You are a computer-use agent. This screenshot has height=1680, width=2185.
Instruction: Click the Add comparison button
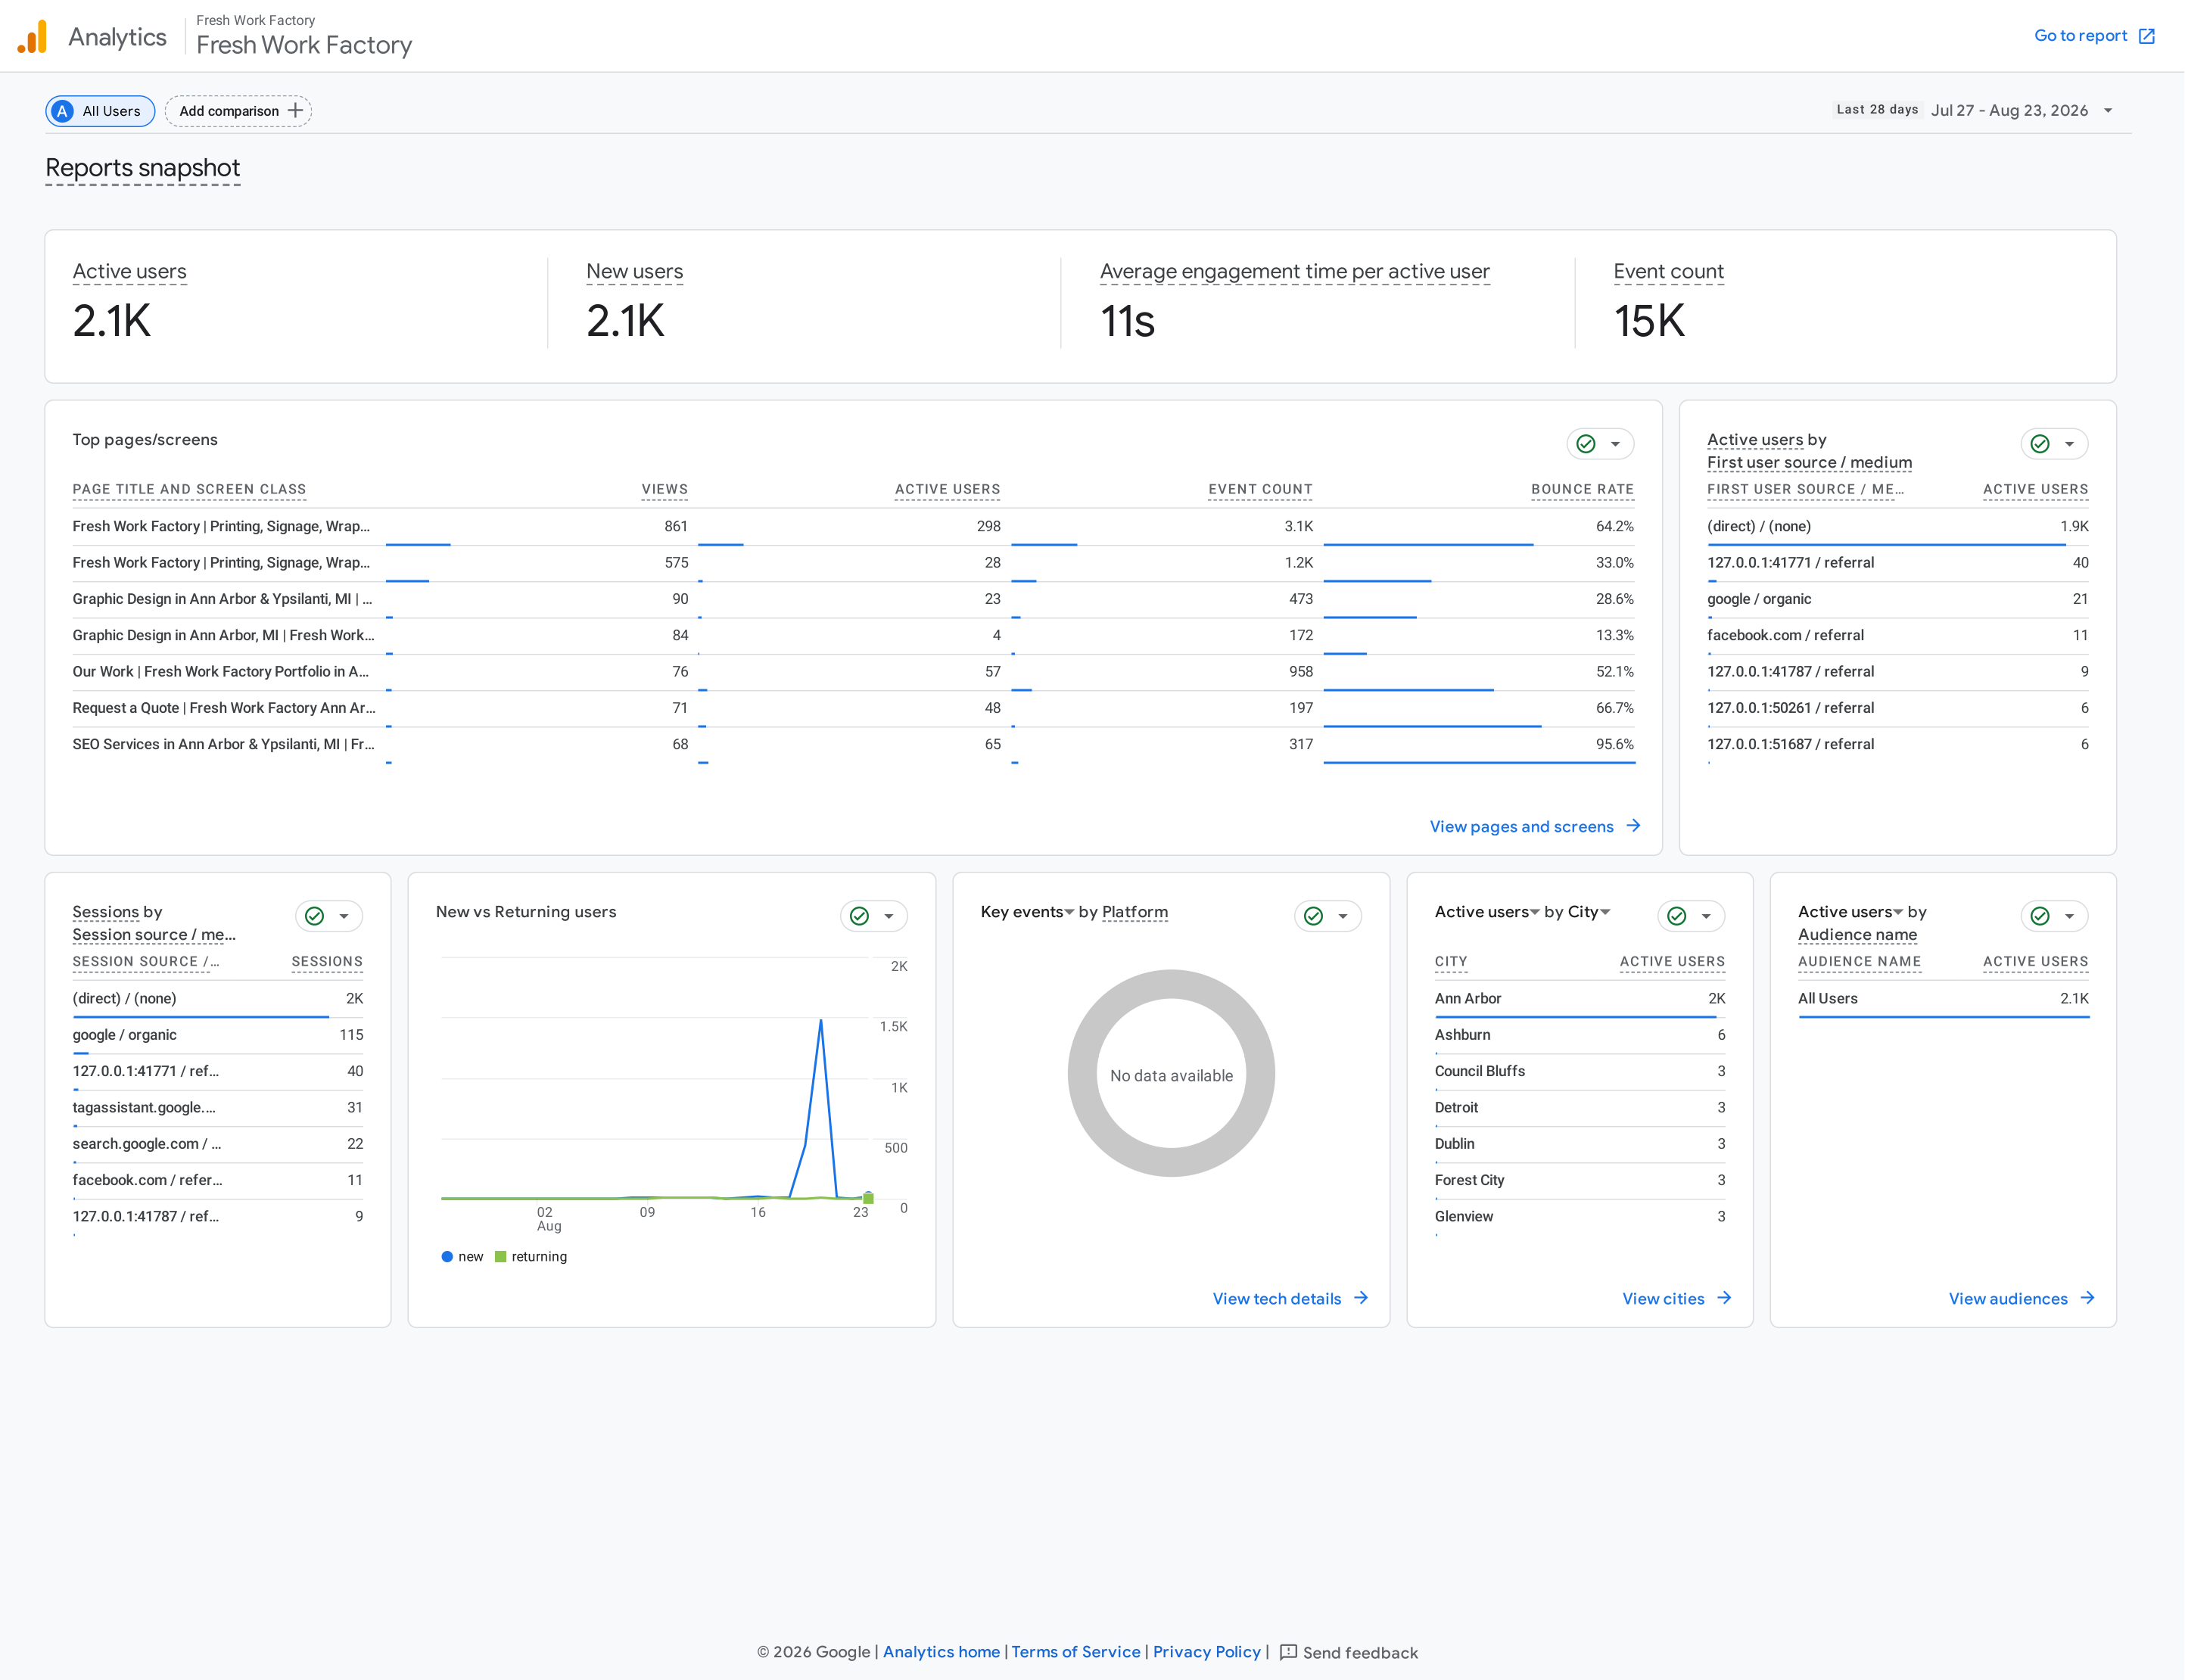(238, 111)
